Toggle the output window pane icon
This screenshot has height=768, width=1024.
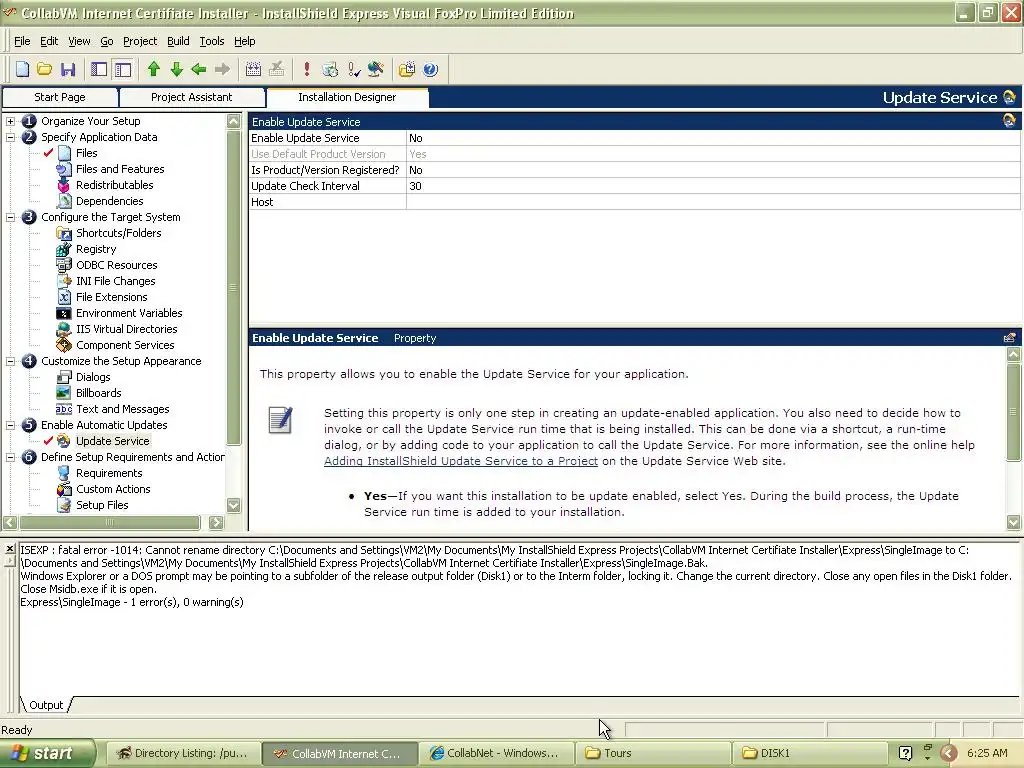coord(123,69)
